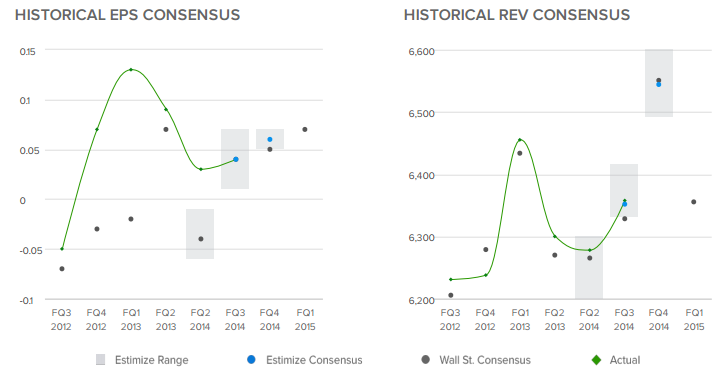Click EPS actual point for FQ2 2013
Image resolution: width=722 pixels, height=374 pixels.
(x=166, y=110)
